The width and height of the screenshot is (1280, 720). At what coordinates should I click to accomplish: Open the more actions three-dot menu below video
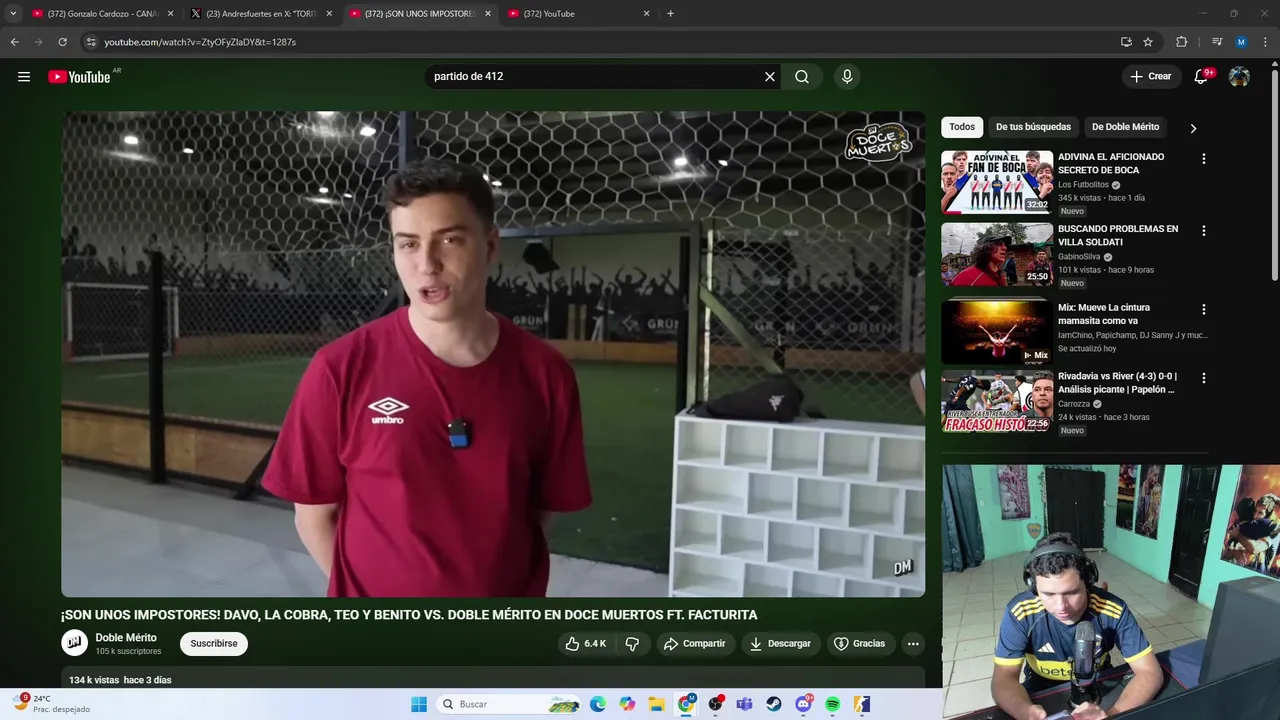pyautogui.click(x=913, y=644)
